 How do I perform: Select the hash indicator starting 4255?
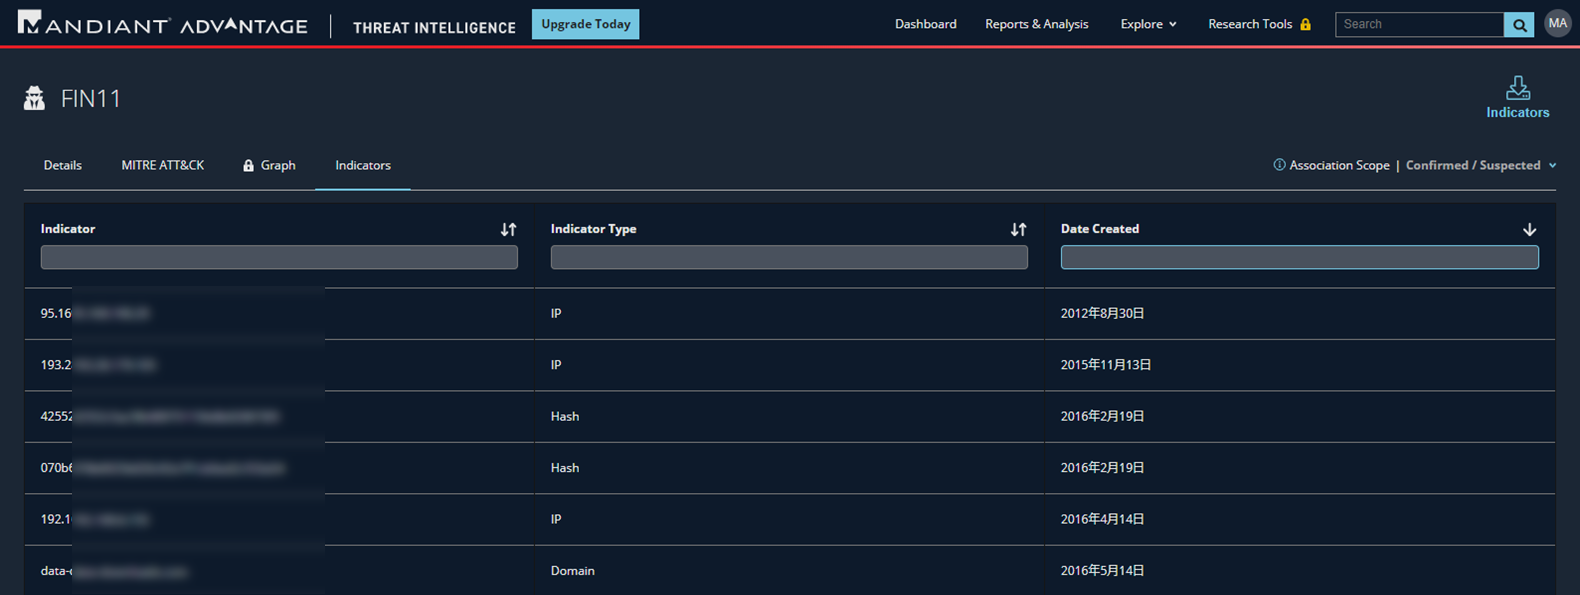tap(160, 416)
